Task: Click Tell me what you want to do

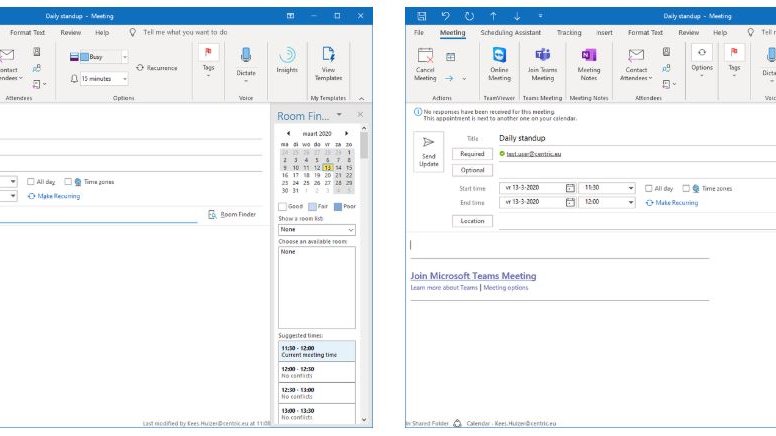Action: [185, 32]
